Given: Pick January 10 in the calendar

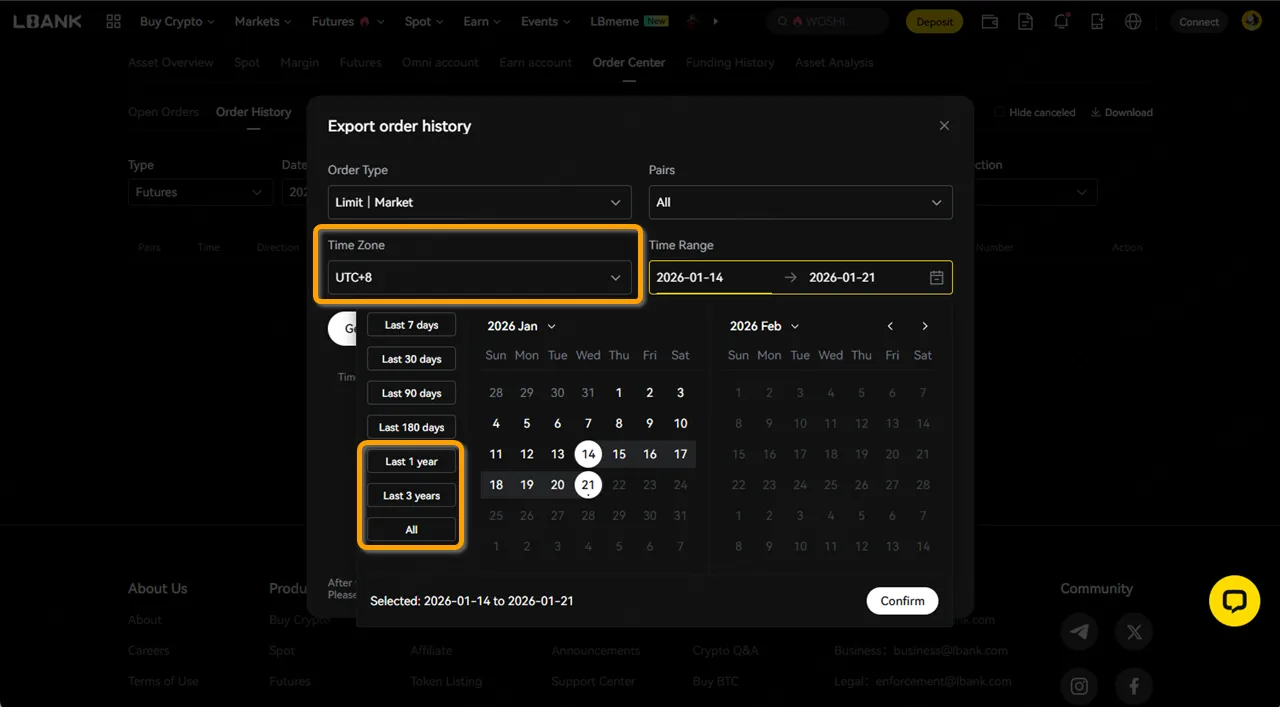Looking at the screenshot, I should pyautogui.click(x=680, y=423).
